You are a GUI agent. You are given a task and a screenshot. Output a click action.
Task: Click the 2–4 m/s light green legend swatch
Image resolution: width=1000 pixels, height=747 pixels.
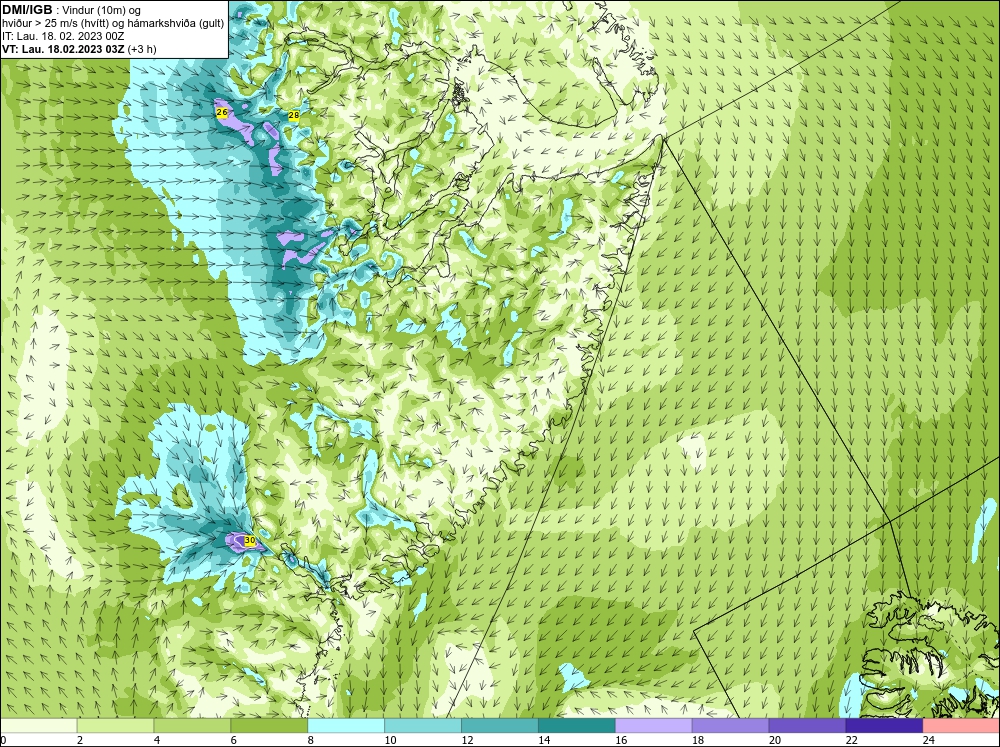(115, 726)
